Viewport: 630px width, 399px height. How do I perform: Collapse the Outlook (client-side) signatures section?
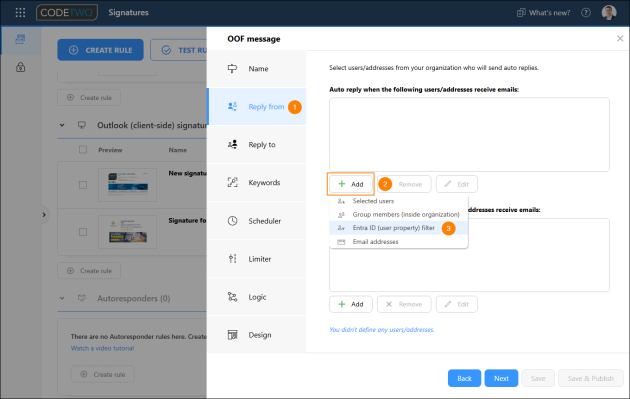click(62, 125)
